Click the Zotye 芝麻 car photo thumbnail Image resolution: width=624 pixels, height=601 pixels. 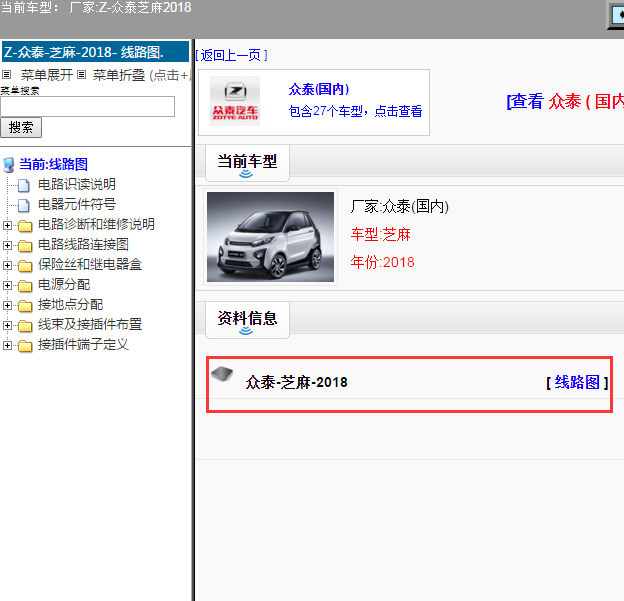pos(271,237)
